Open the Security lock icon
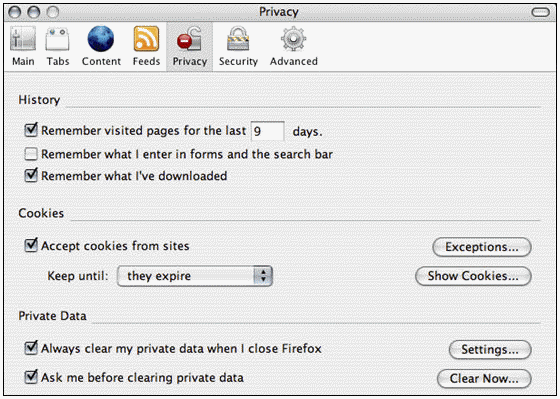560x399 pixels. point(238,39)
